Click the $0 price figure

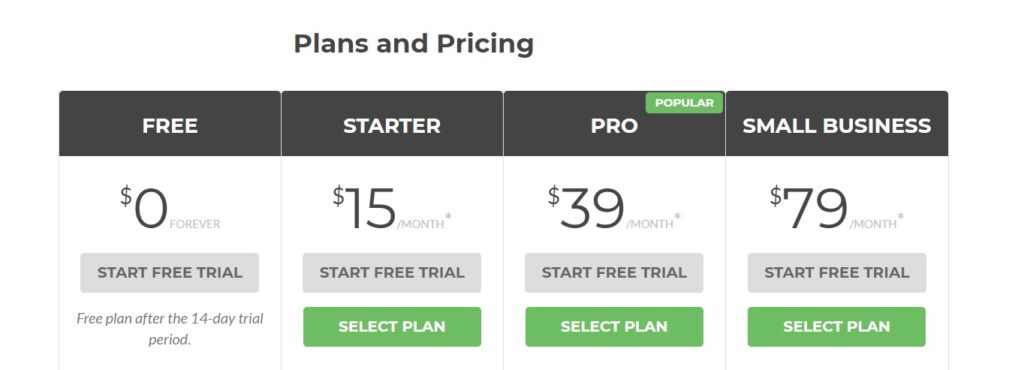144,208
